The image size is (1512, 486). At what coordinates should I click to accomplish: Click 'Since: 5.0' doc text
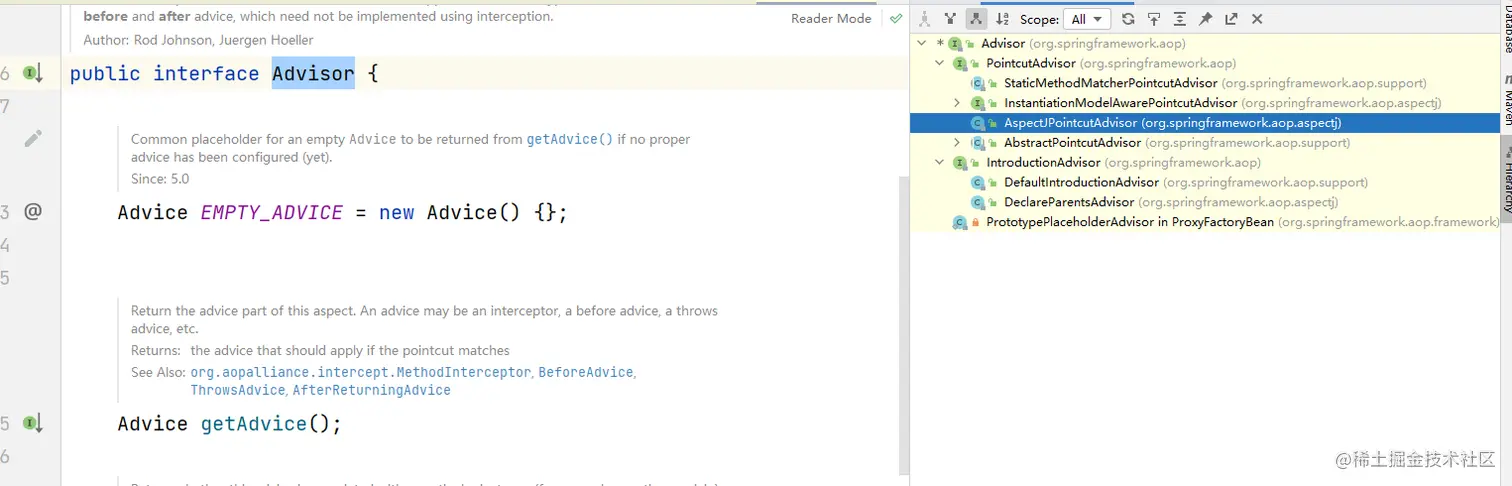(x=160, y=179)
